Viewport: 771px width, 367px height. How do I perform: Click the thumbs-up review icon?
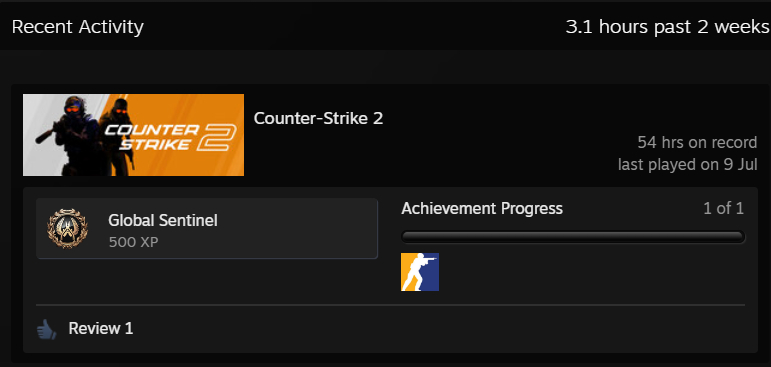pyautogui.click(x=47, y=329)
